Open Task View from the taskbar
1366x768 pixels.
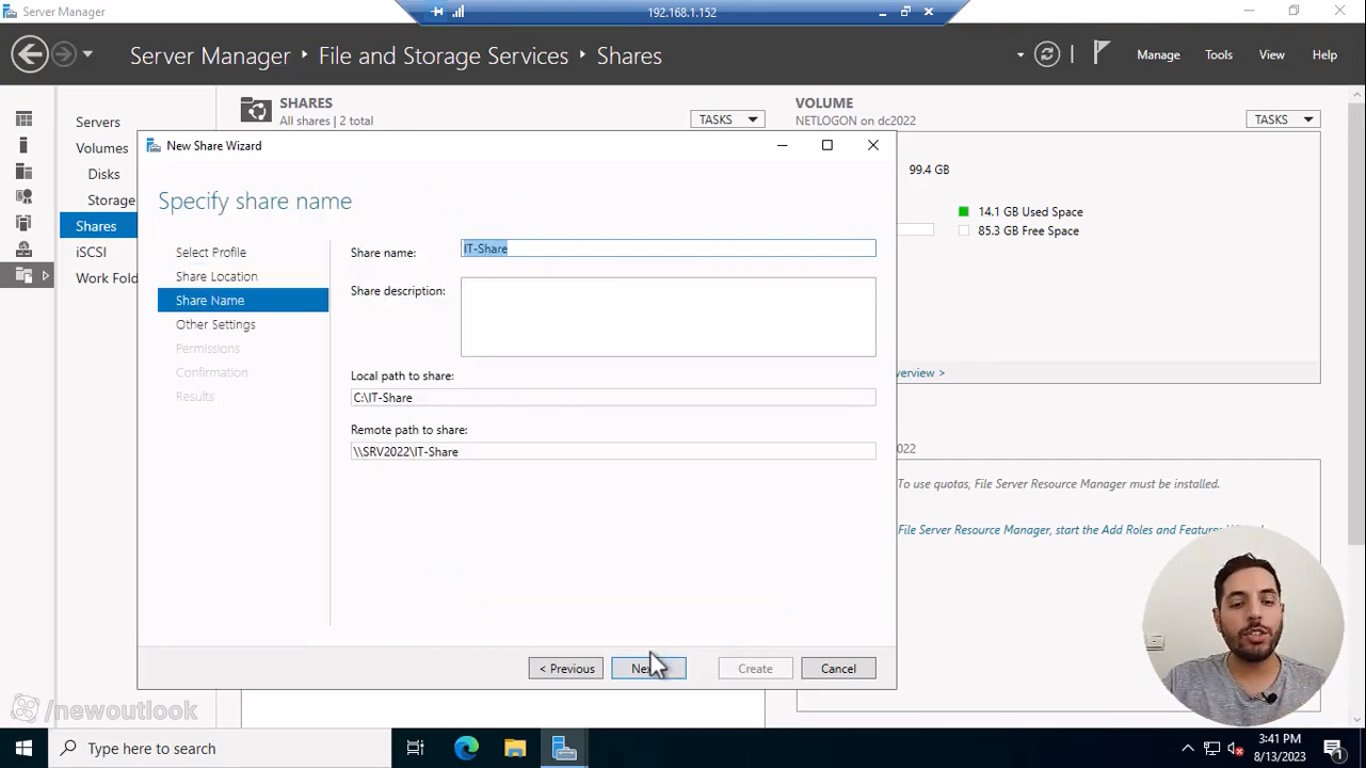pos(415,748)
